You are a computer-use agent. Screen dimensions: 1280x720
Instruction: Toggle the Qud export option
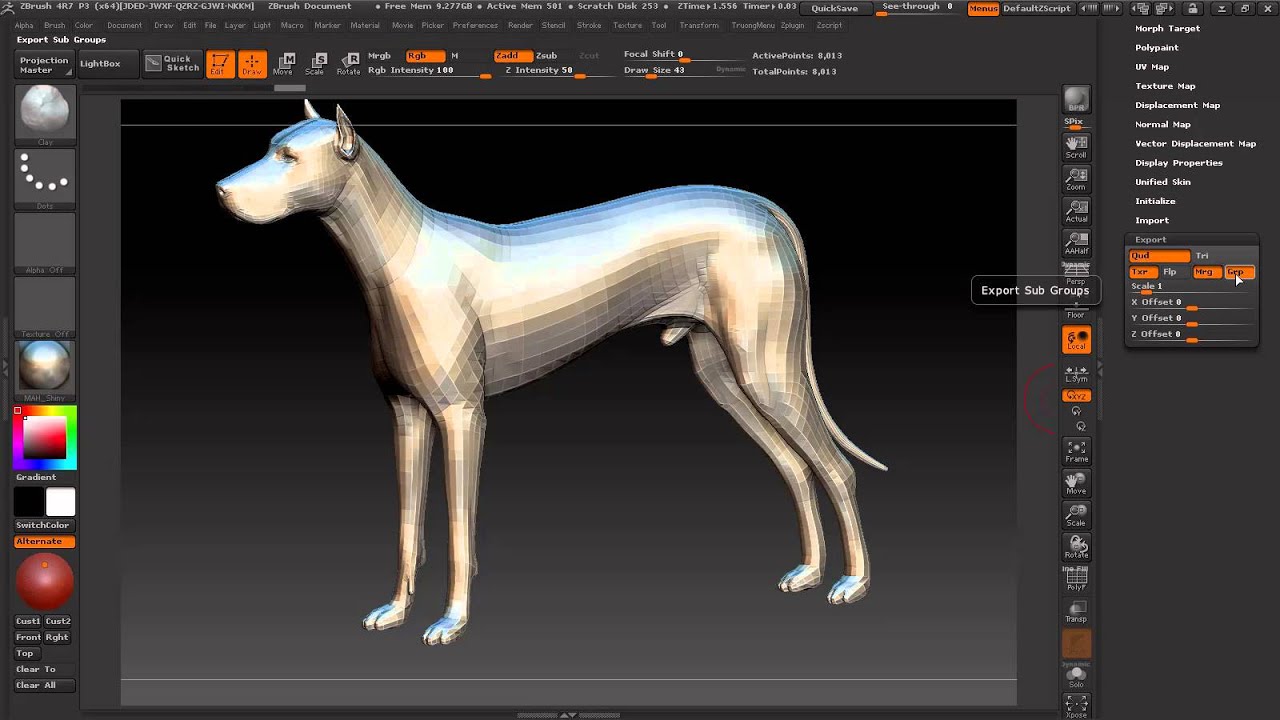point(1160,256)
